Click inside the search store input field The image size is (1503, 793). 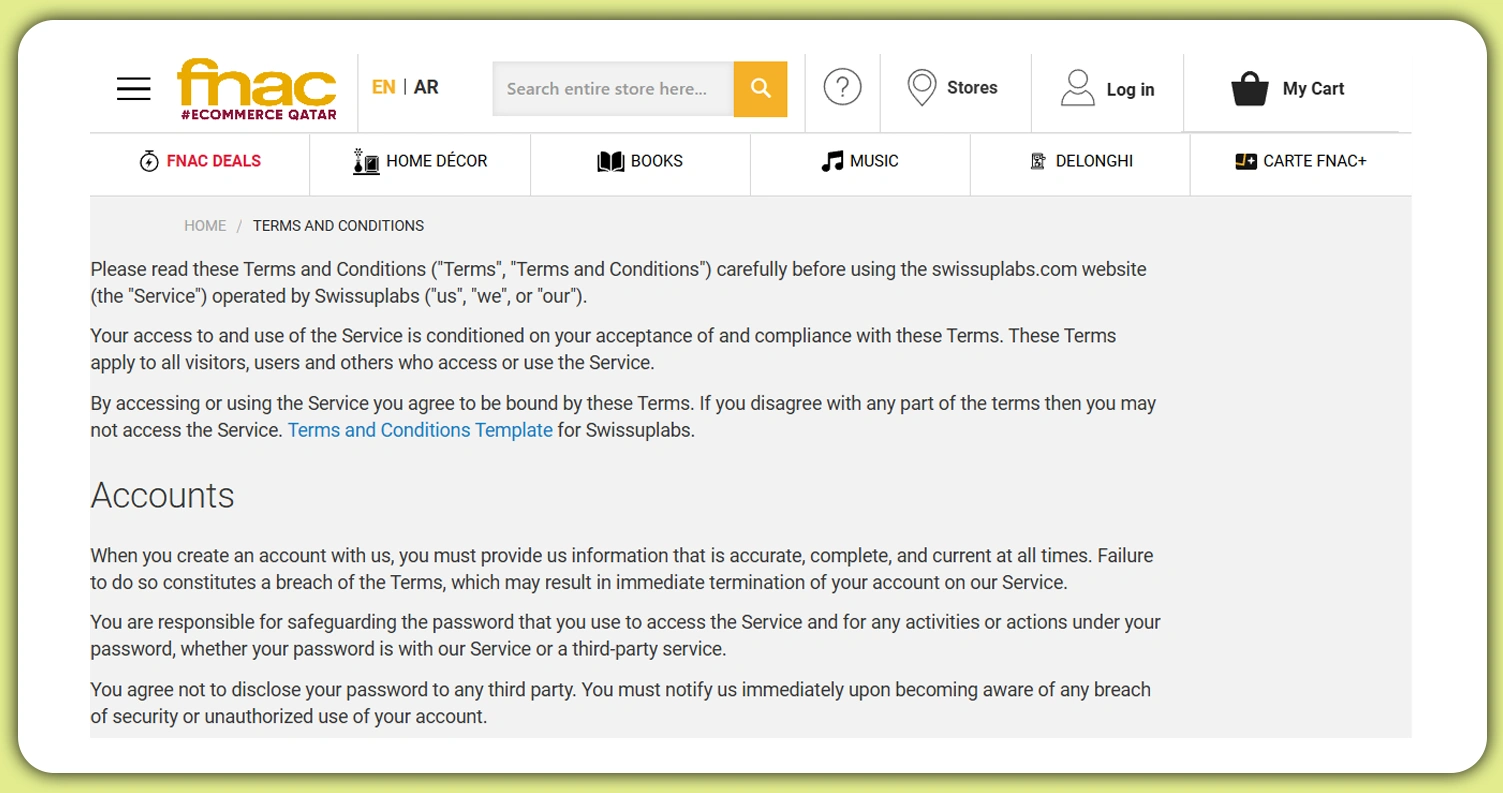click(612, 88)
